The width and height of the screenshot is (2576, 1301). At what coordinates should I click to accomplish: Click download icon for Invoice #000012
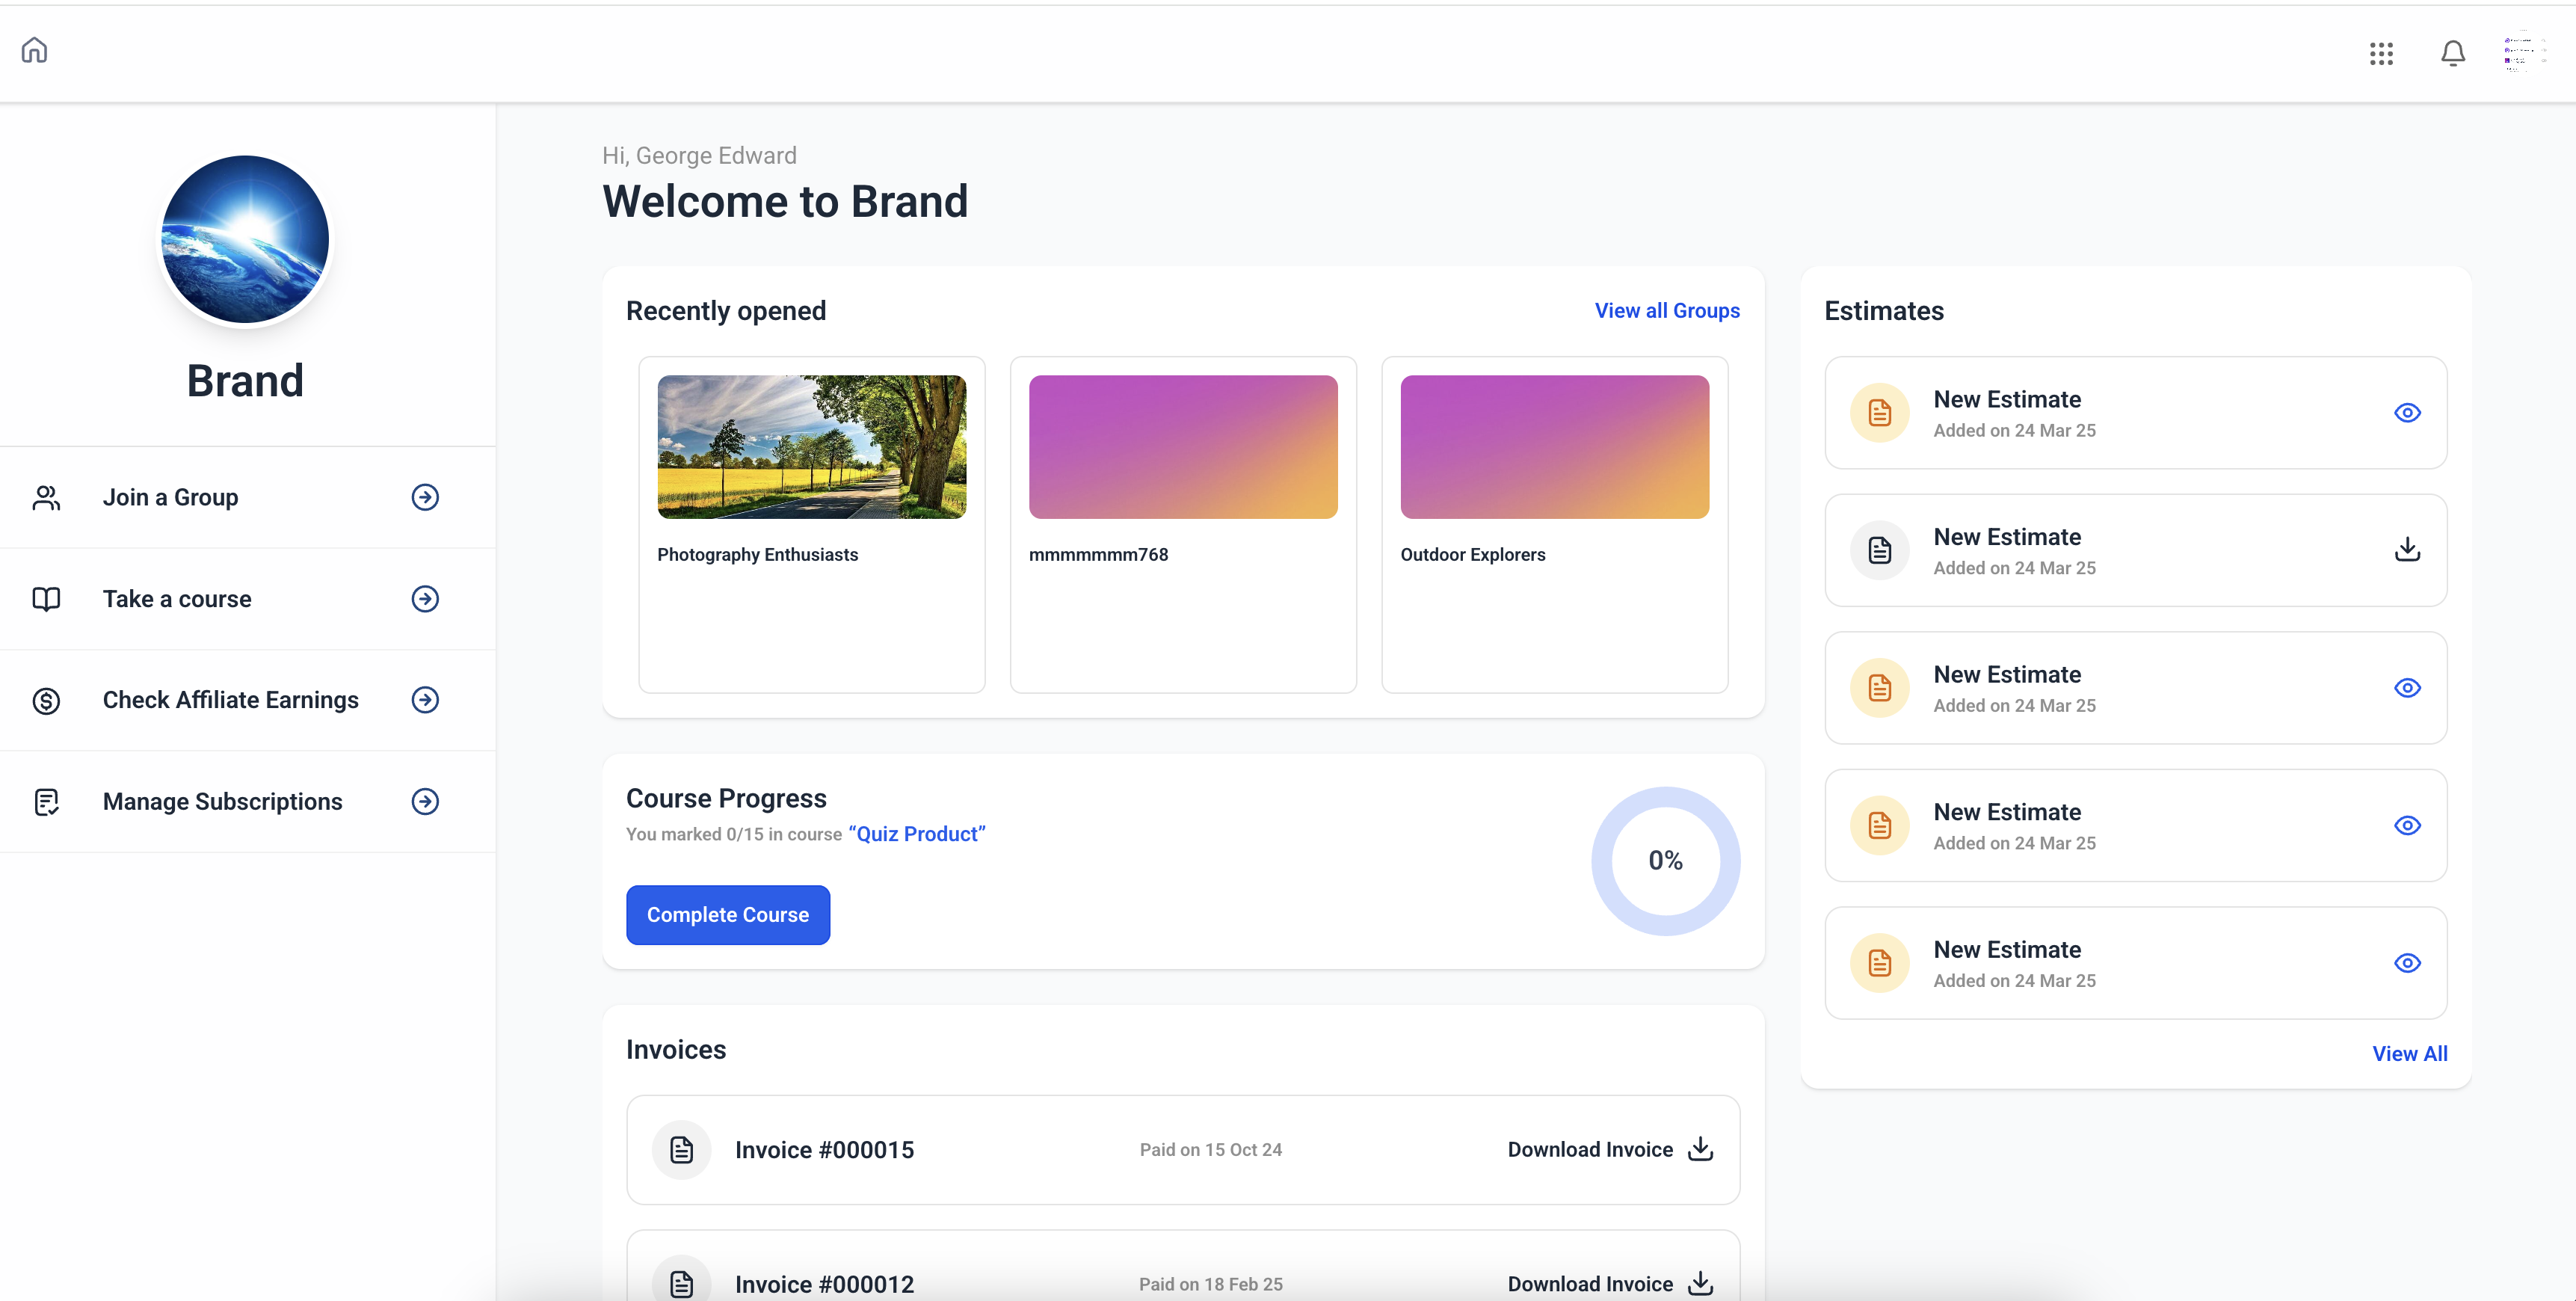point(1700,1283)
